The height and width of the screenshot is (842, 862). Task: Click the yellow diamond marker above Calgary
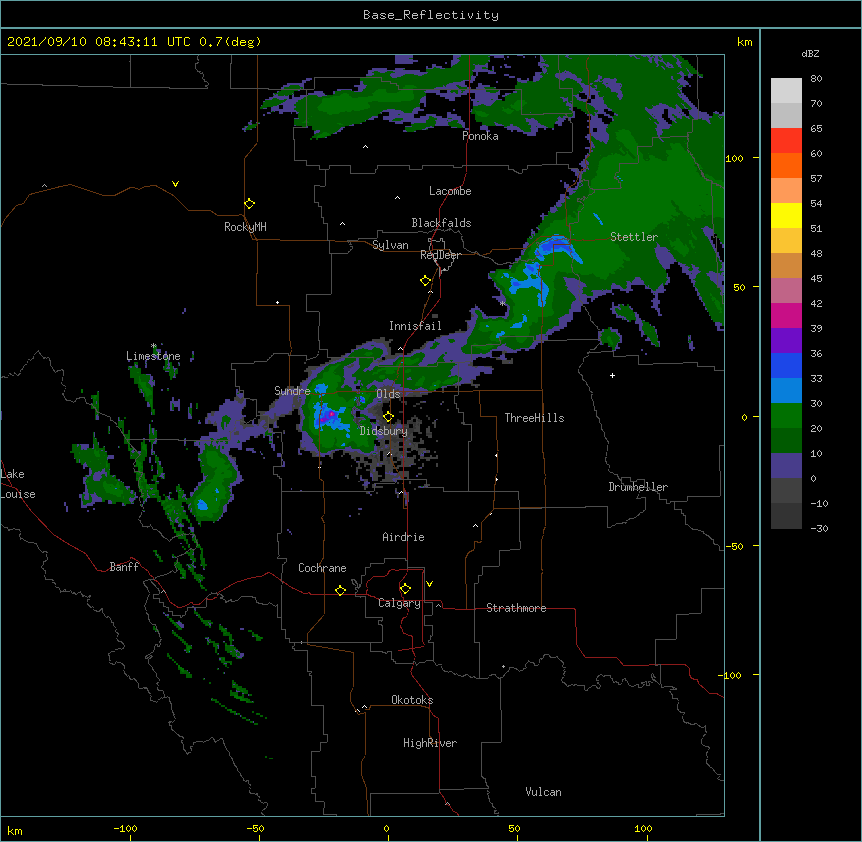[x=405, y=589]
